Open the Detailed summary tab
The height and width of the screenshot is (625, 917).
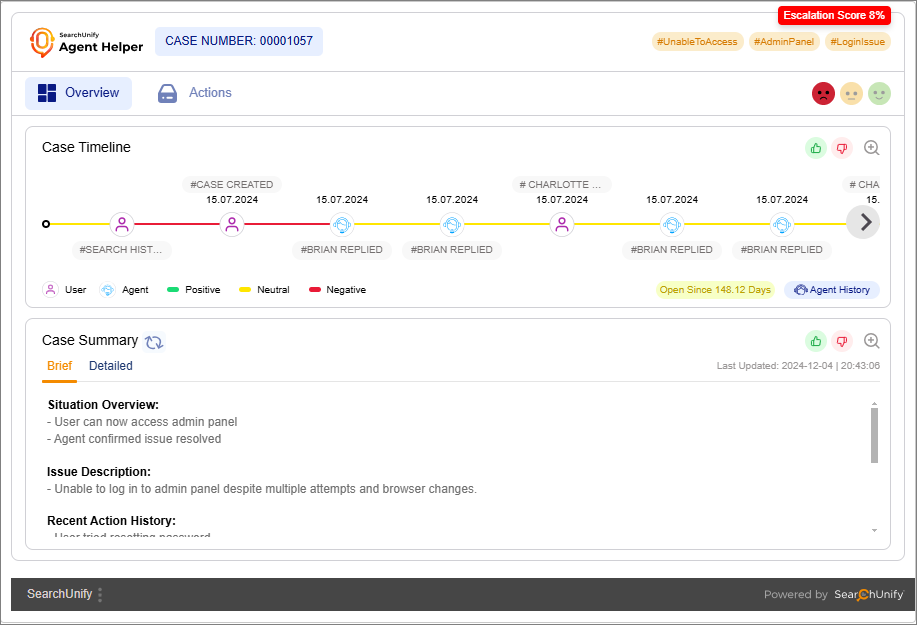[111, 366]
